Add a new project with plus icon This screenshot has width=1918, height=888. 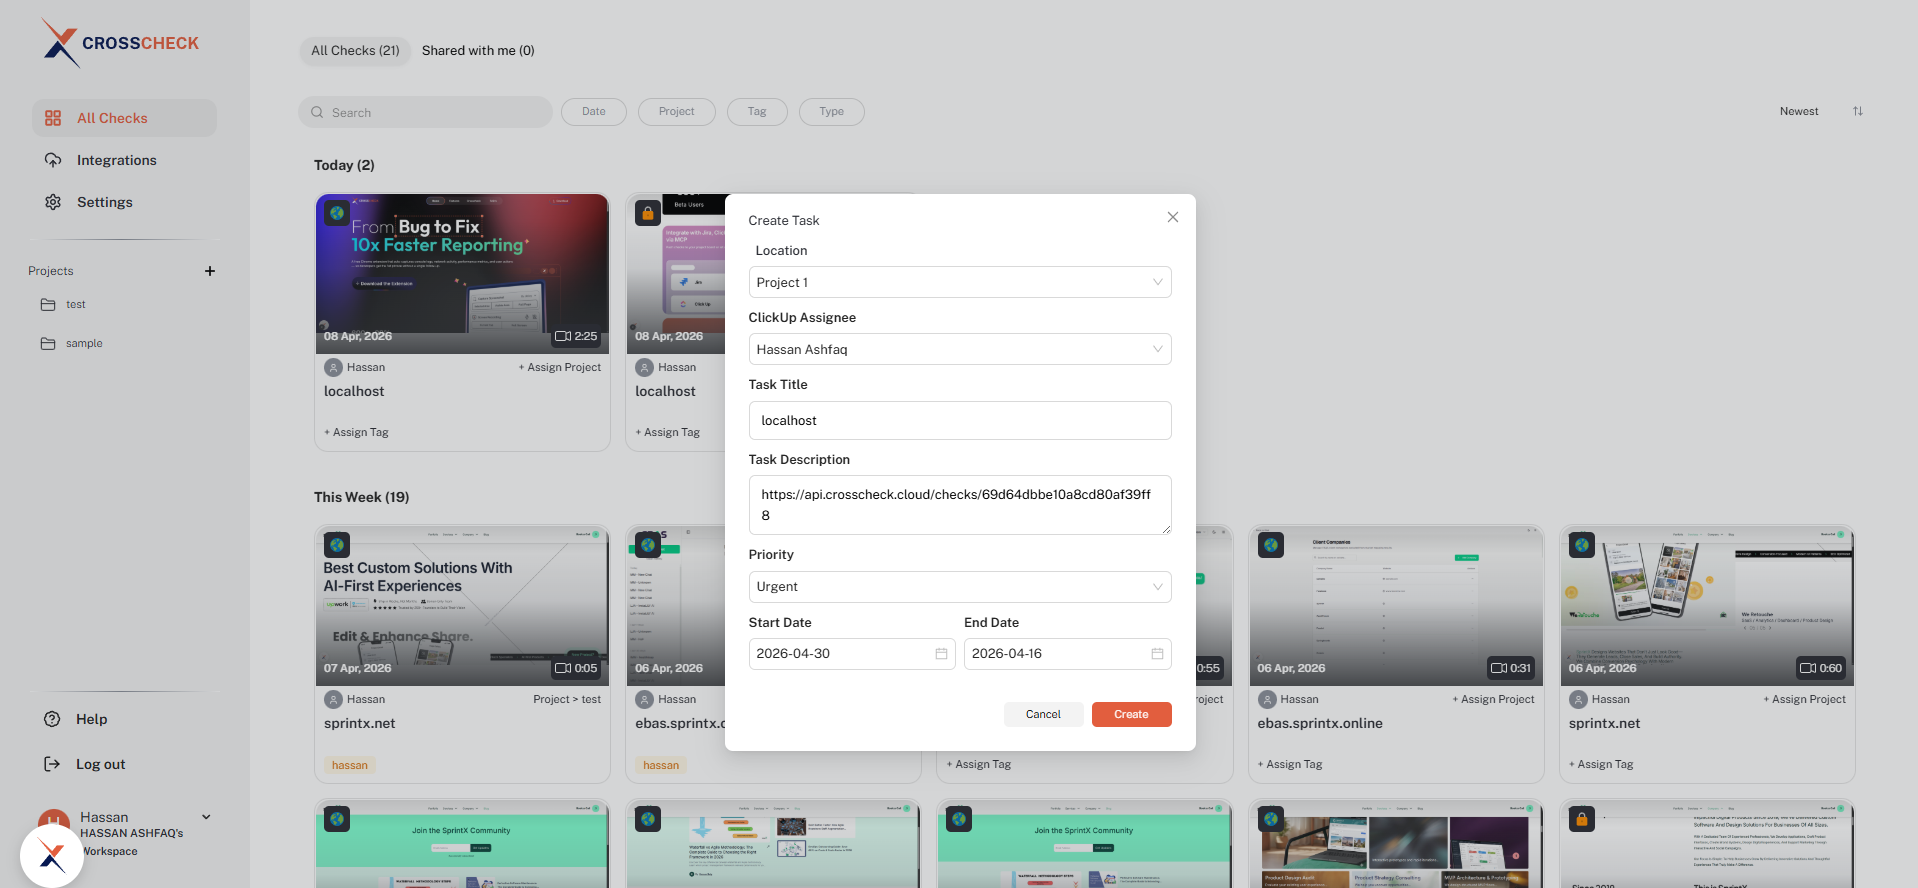pos(210,271)
